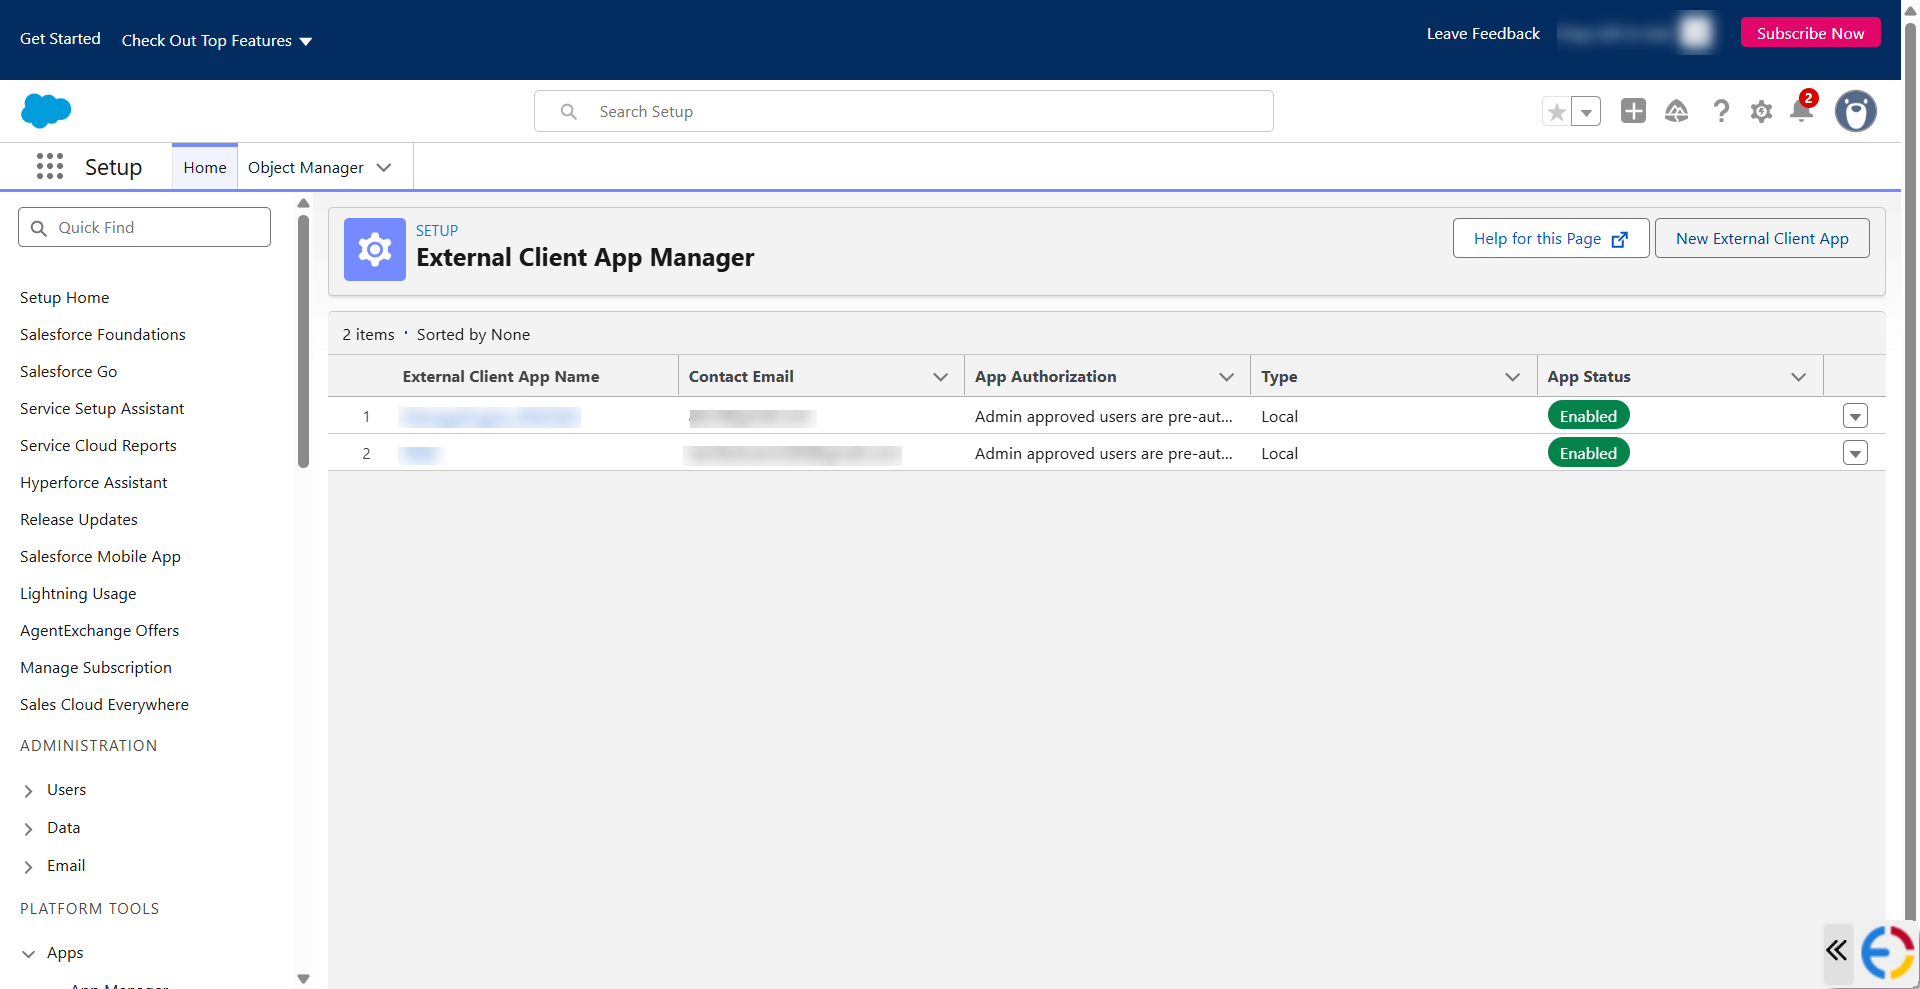Image resolution: width=1920 pixels, height=989 pixels.
Task: Open App Status column menu chevron
Action: pos(1798,377)
